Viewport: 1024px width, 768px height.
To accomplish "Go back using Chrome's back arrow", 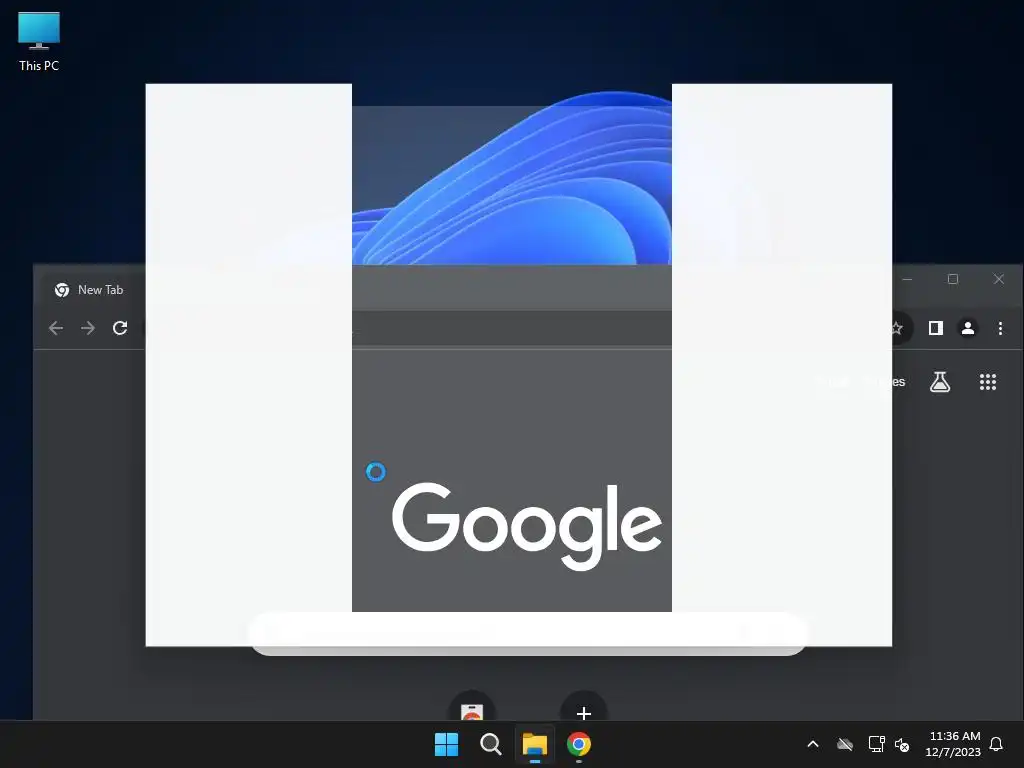I will pos(56,328).
